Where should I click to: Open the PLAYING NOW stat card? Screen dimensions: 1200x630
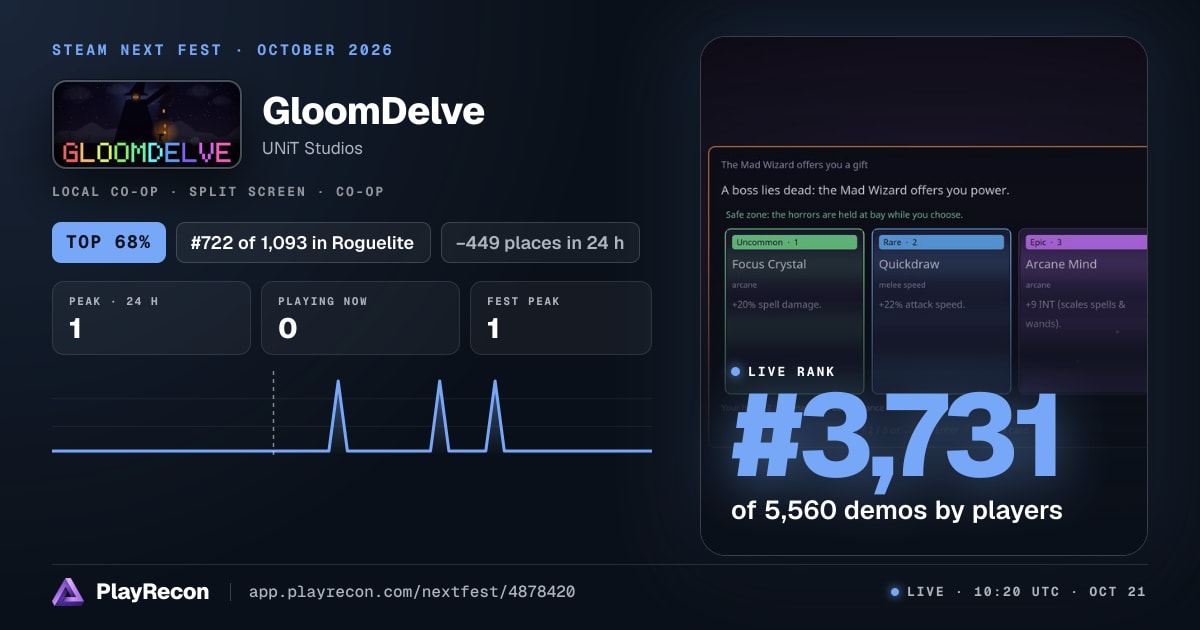[360, 318]
